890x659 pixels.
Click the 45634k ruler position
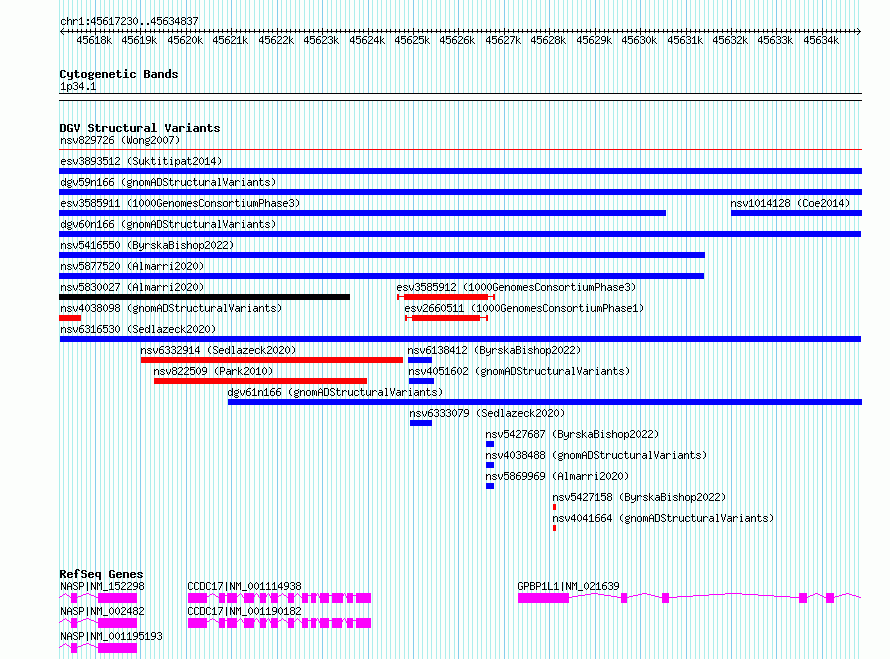point(821,40)
